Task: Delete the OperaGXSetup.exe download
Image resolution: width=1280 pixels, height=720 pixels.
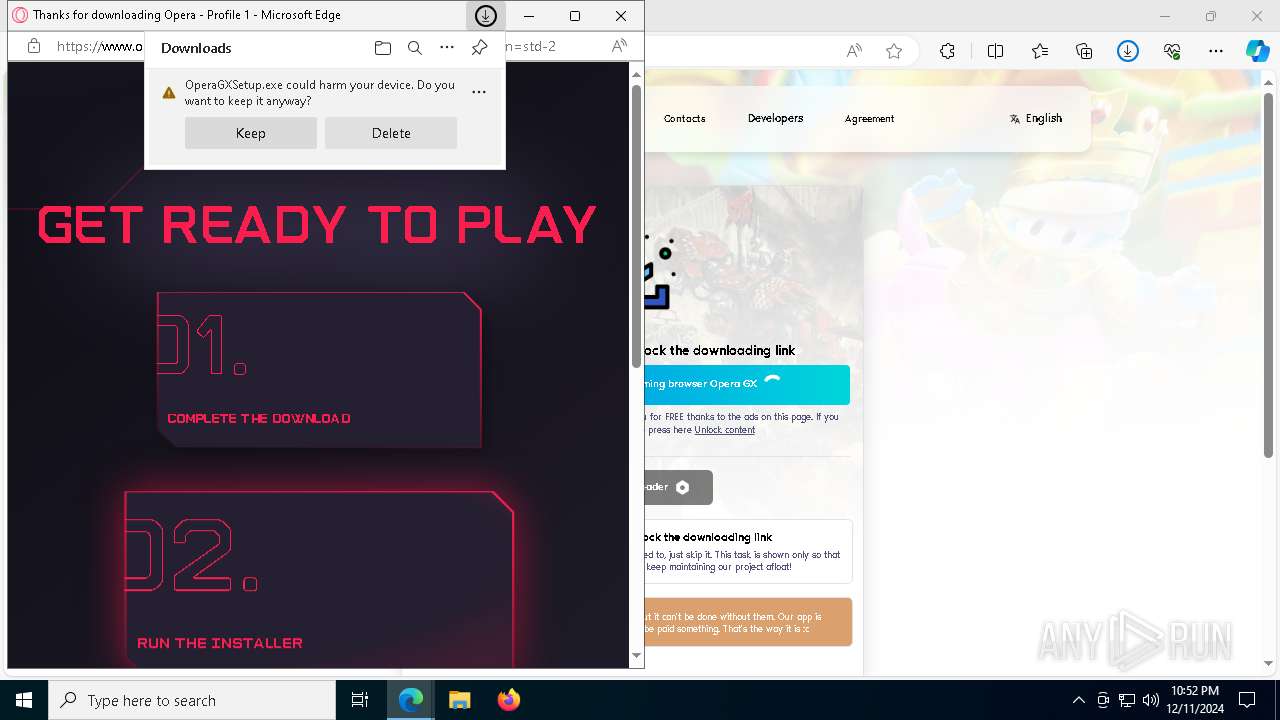Action: pos(391,133)
